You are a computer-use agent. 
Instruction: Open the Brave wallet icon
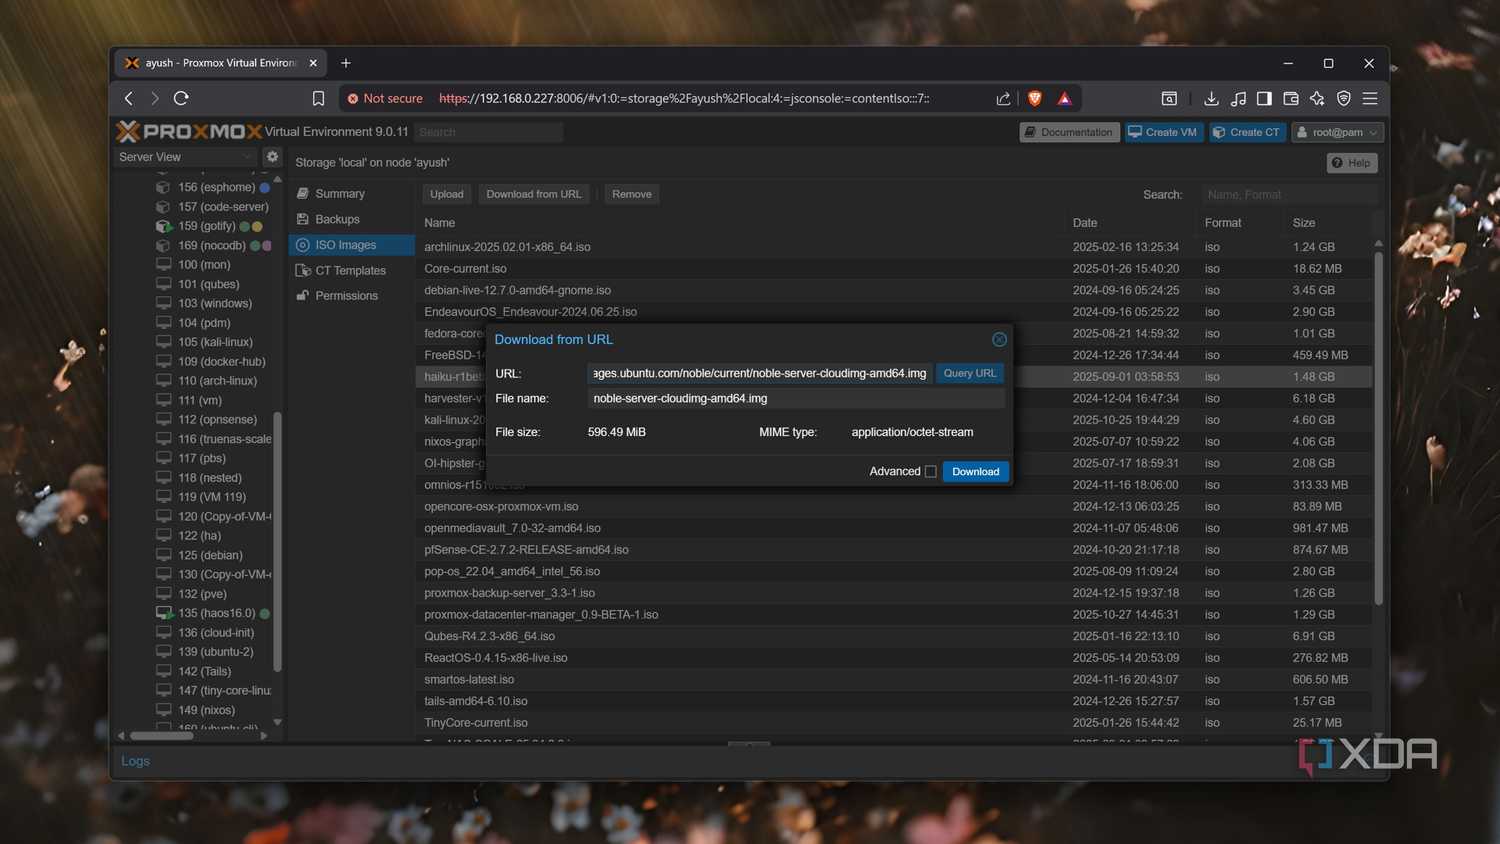[1291, 98]
